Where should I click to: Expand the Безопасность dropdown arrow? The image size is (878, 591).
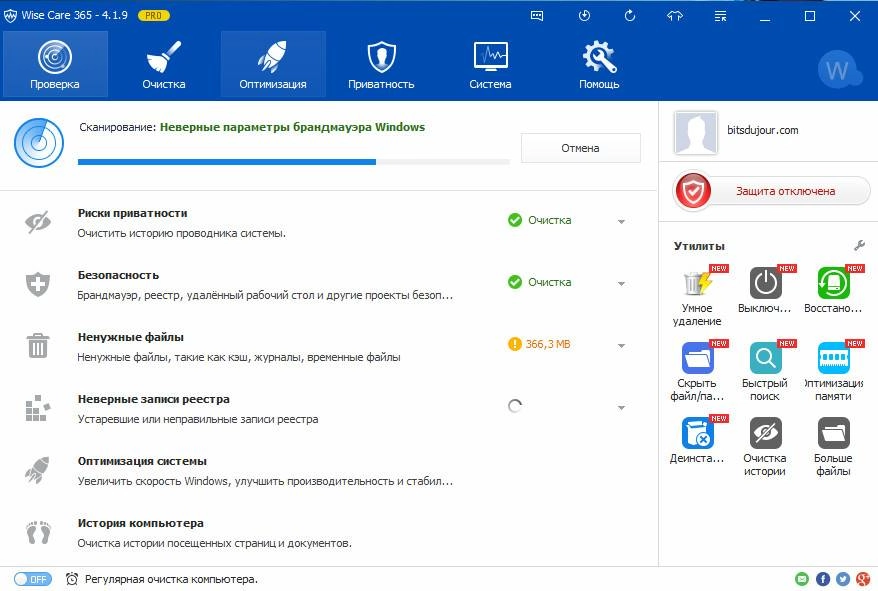(x=621, y=283)
